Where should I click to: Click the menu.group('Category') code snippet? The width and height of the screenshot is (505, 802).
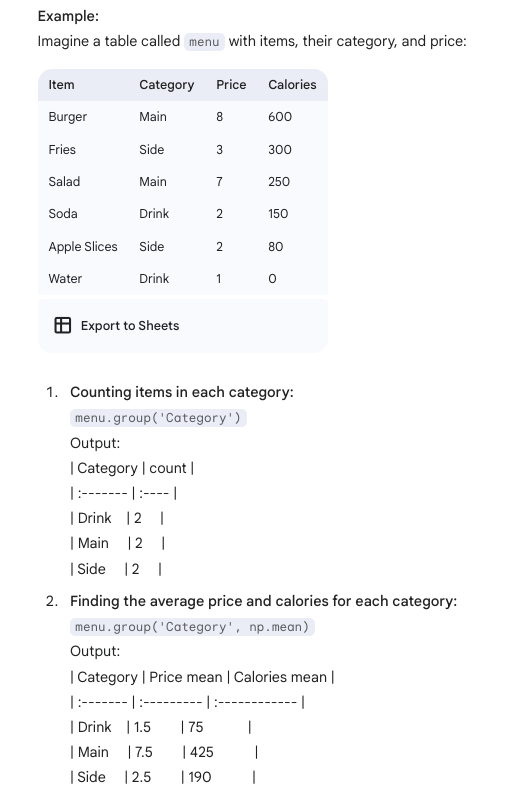click(158, 418)
